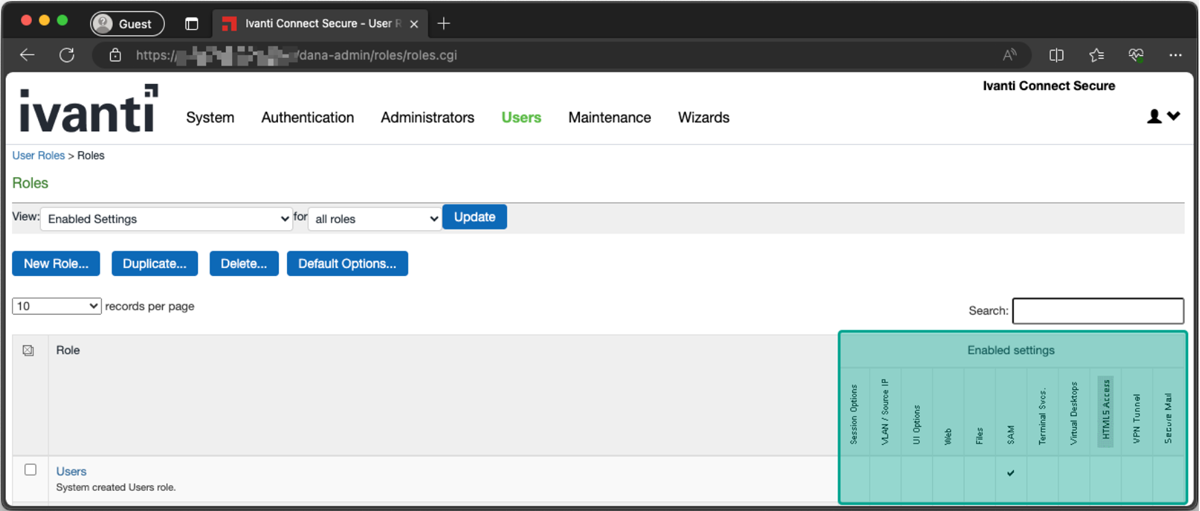Open the all roles filter dropdown

375,219
